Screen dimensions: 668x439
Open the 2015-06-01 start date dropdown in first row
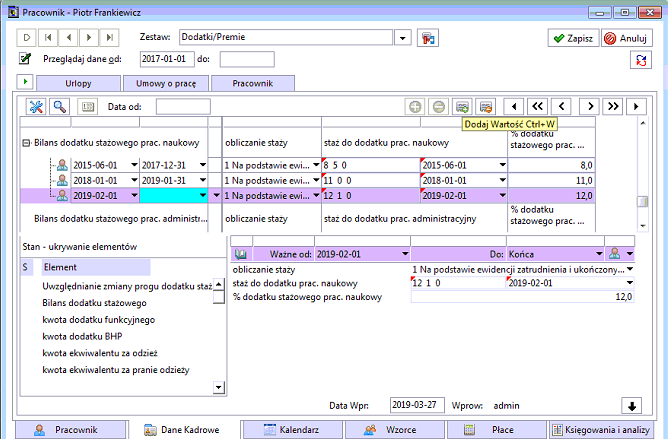tap(134, 165)
